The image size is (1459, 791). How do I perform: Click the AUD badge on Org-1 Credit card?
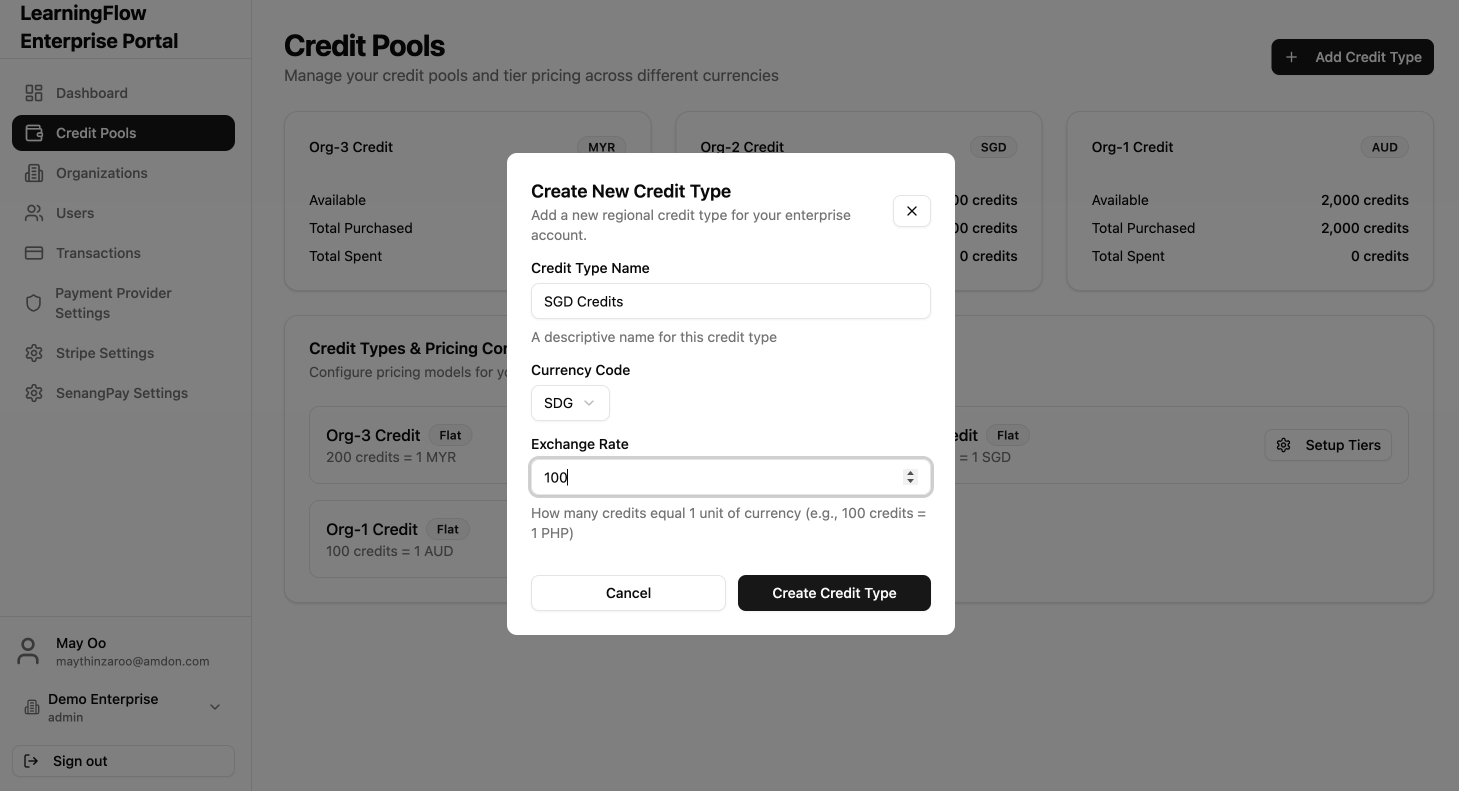(1384, 147)
